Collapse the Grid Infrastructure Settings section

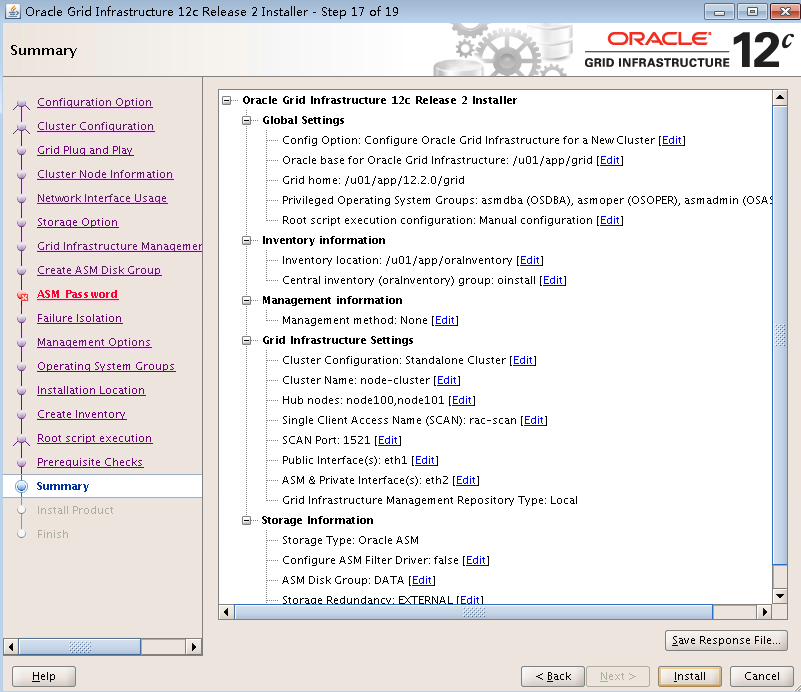(247, 341)
